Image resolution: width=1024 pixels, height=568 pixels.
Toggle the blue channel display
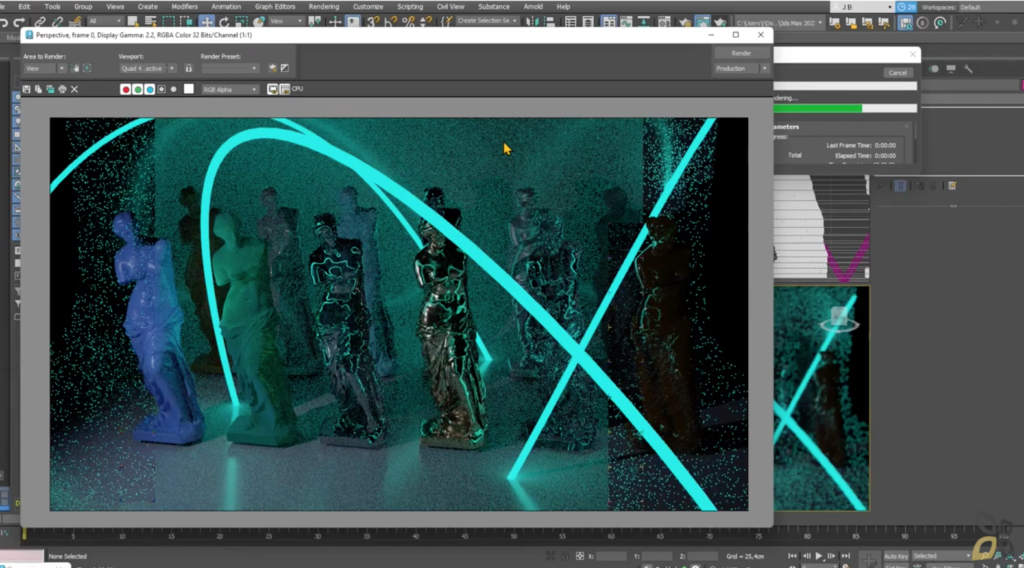[150, 89]
